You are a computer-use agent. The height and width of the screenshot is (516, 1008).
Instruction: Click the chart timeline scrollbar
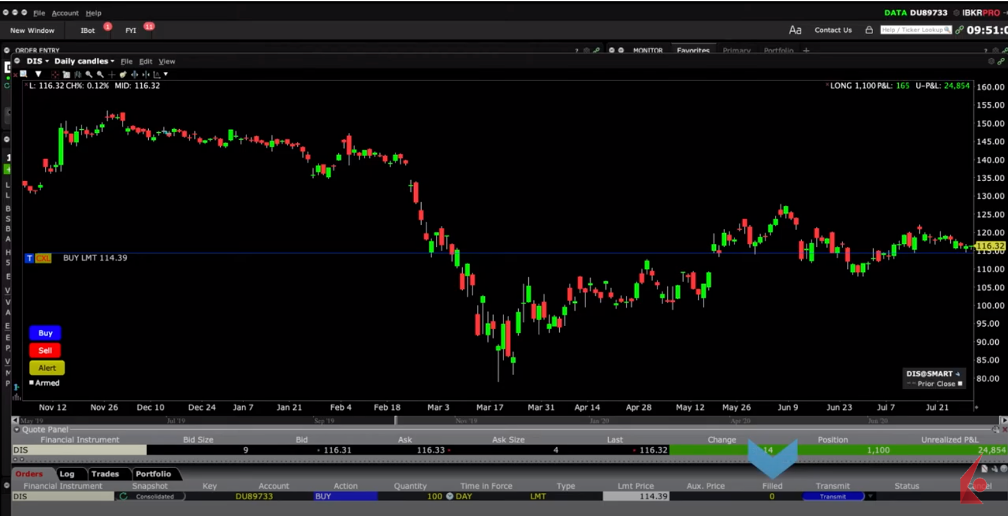click(500, 420)
